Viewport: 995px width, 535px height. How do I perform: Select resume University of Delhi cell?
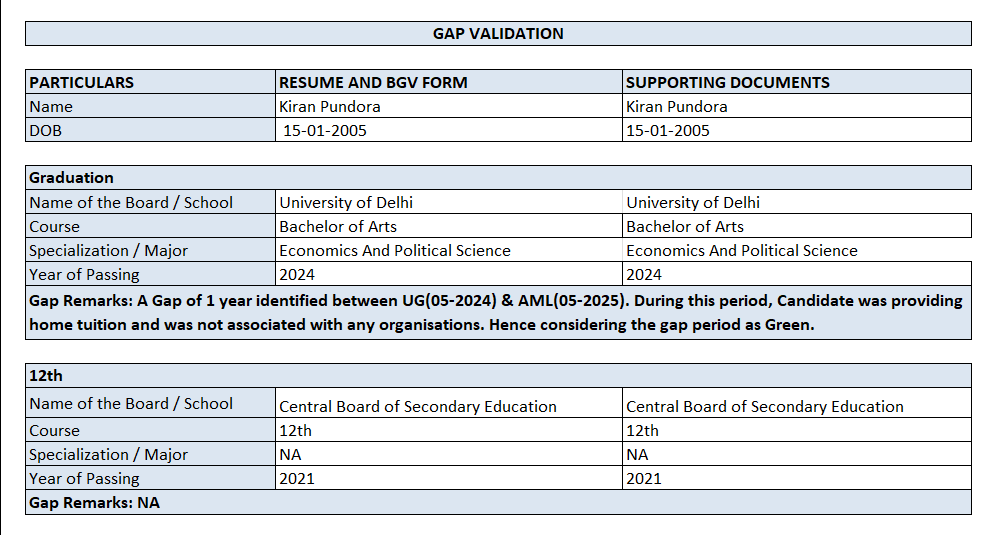[x=346, y=202]
